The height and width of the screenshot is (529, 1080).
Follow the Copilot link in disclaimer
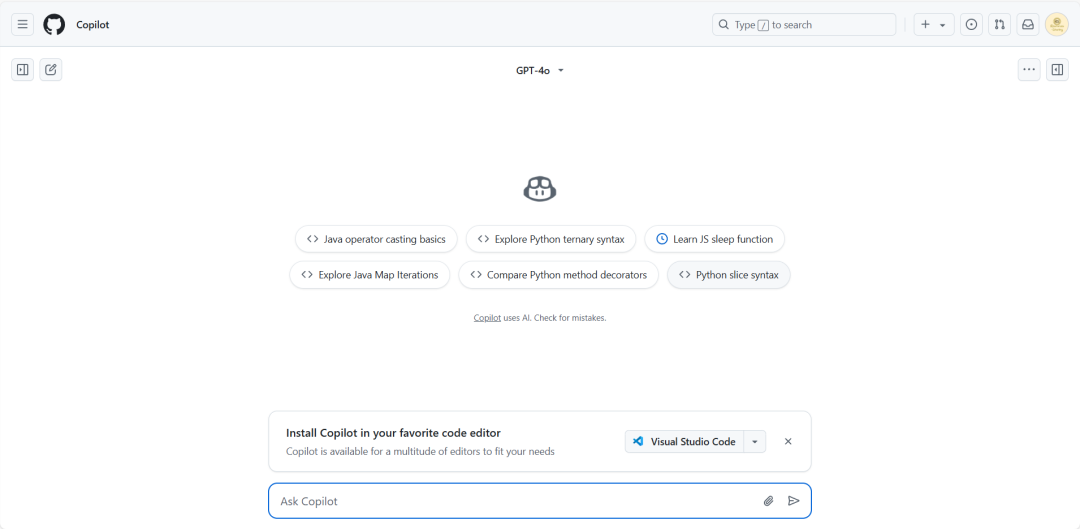tap(487, 318)
